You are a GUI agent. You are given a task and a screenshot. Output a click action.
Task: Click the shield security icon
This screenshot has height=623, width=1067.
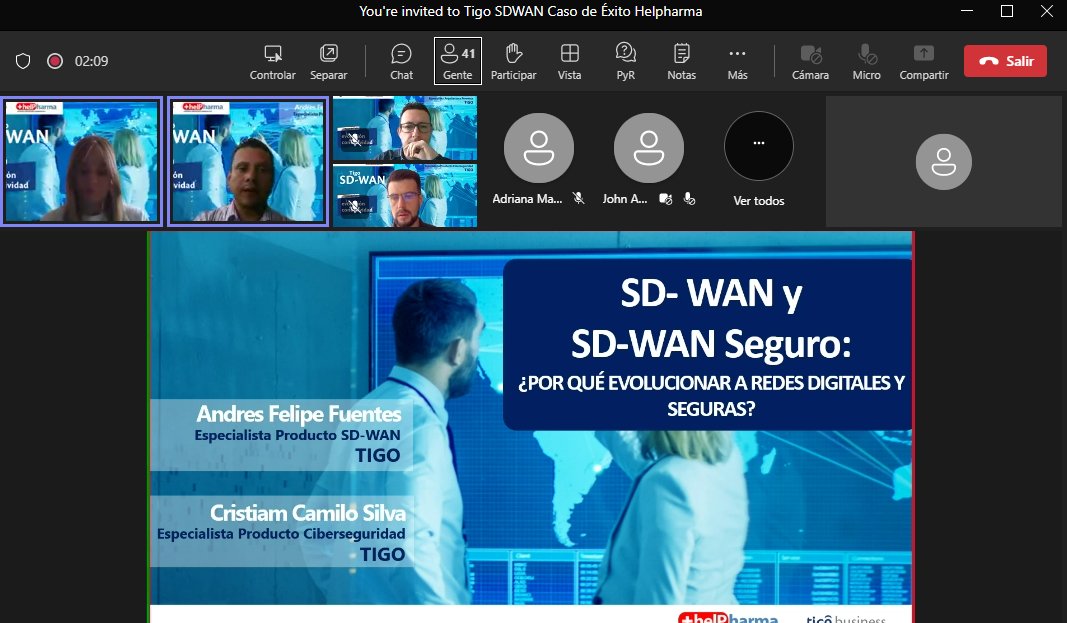click(23, 61)
